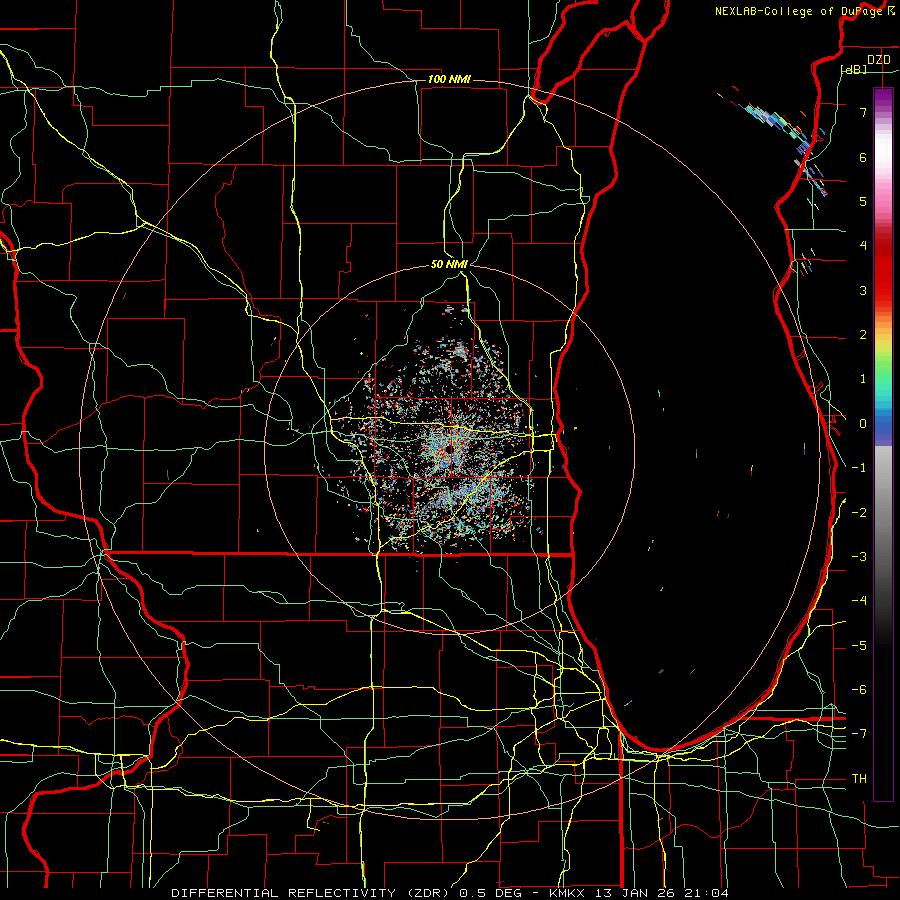Click the -1 tick label on color scale
Image resolution: width=900 pixels, height=900 pixels.
click(859, 468)
